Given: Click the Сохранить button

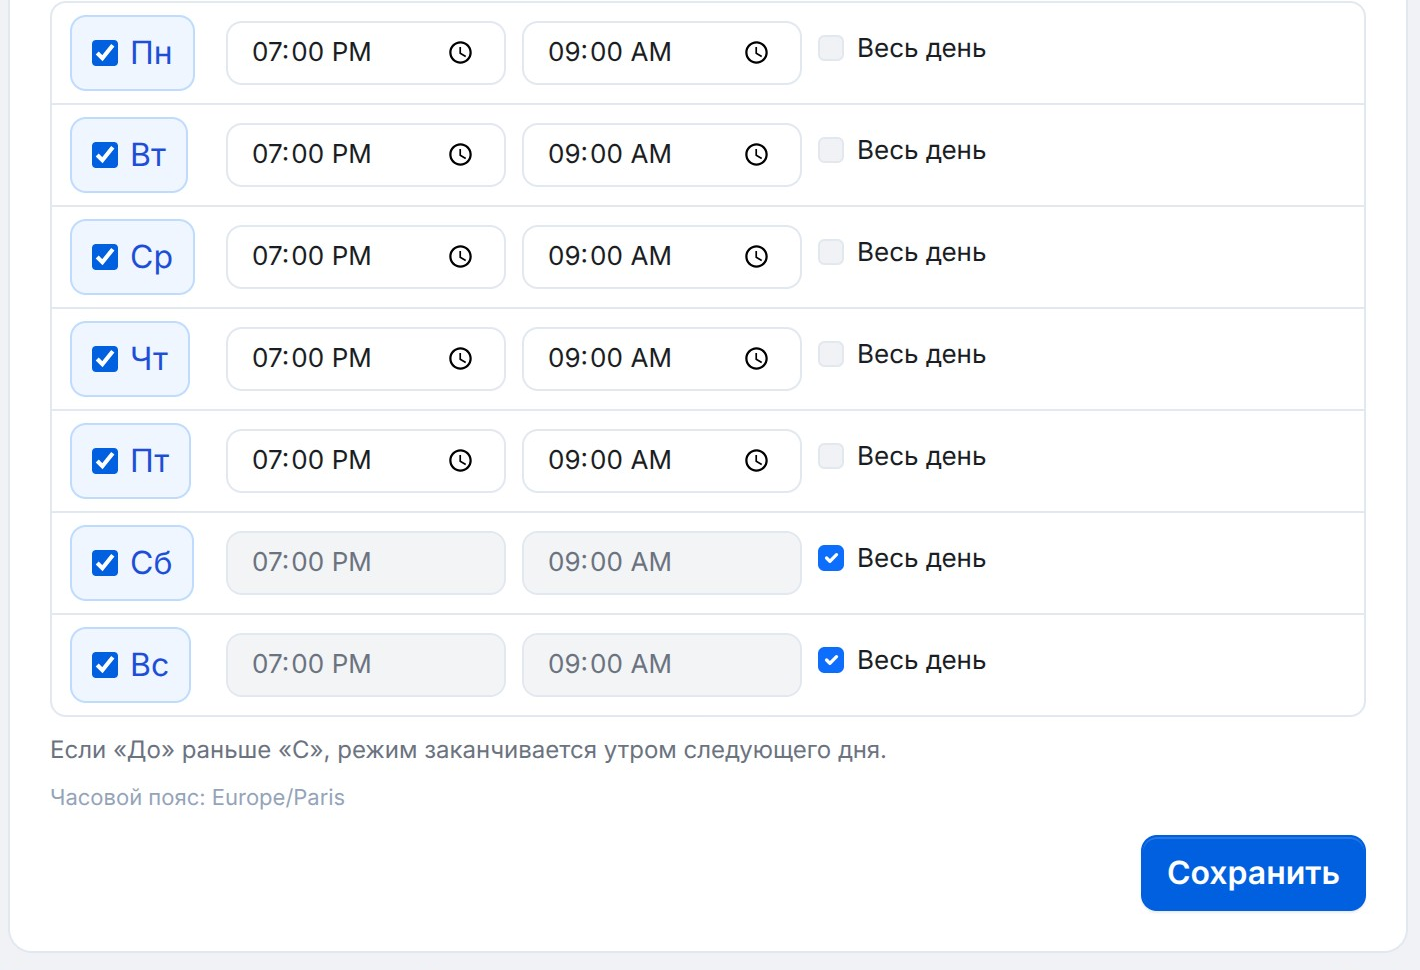Looking at the screenshot, I should (1253, 873).
